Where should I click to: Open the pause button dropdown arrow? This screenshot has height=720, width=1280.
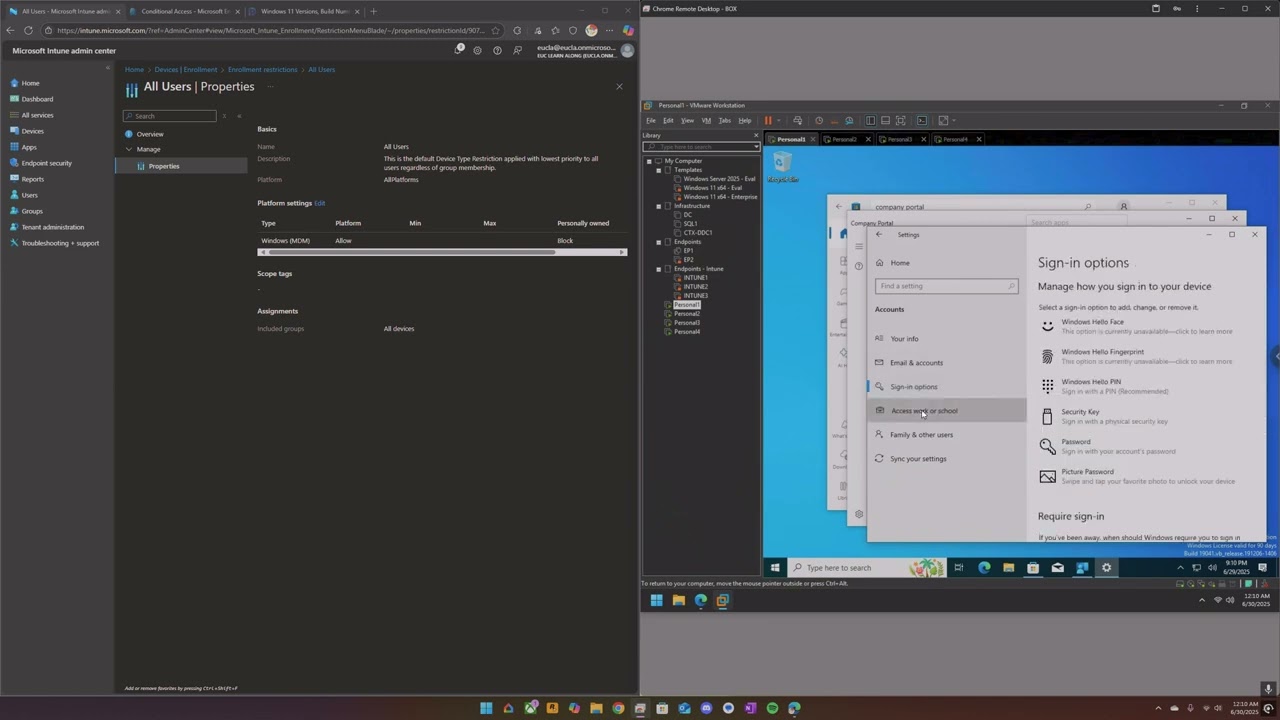(x=778, y=120)
